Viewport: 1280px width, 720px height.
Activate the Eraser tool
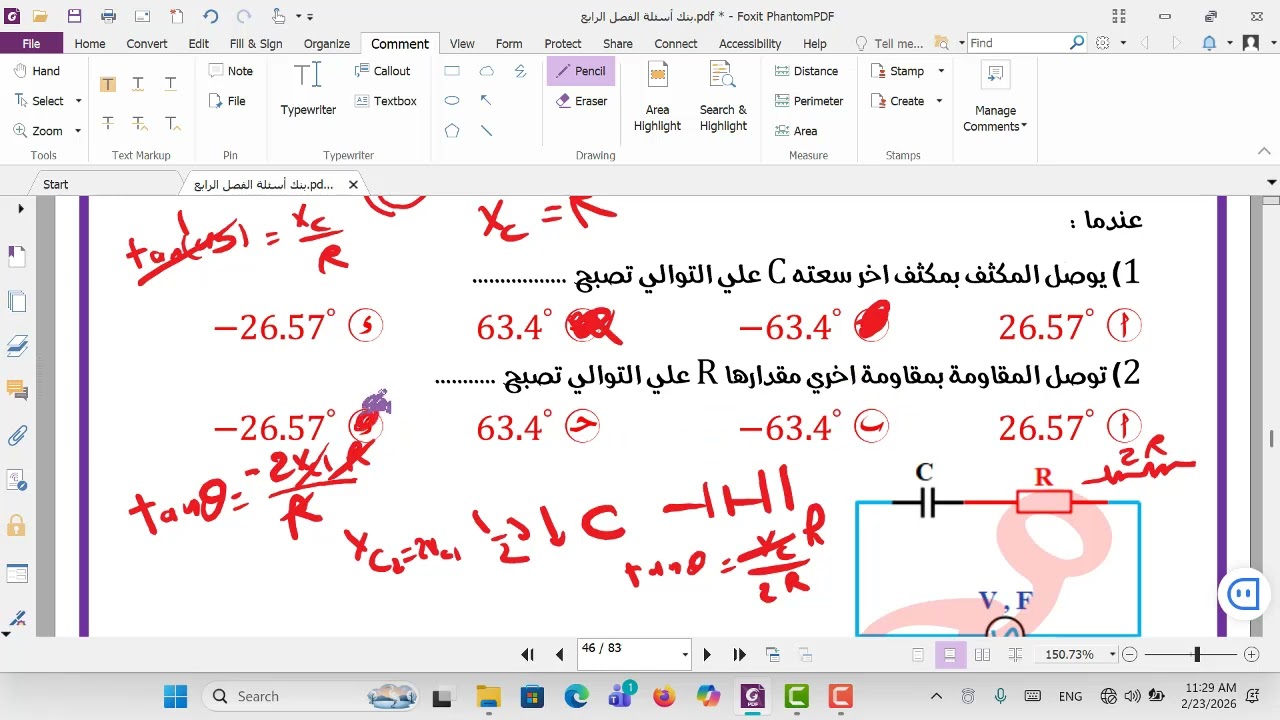[581, 101]
